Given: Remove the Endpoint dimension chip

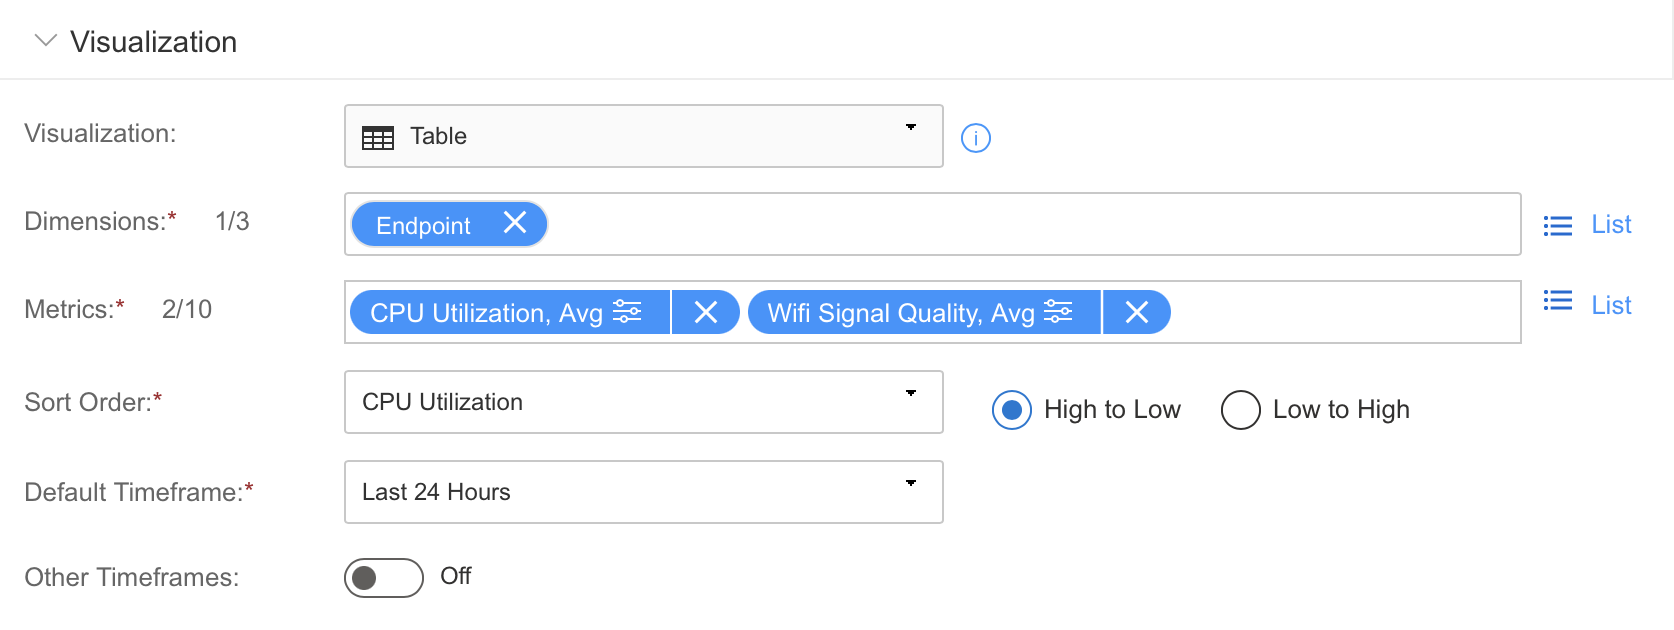Looking at the screenshot, I should [x=515, y=223].
